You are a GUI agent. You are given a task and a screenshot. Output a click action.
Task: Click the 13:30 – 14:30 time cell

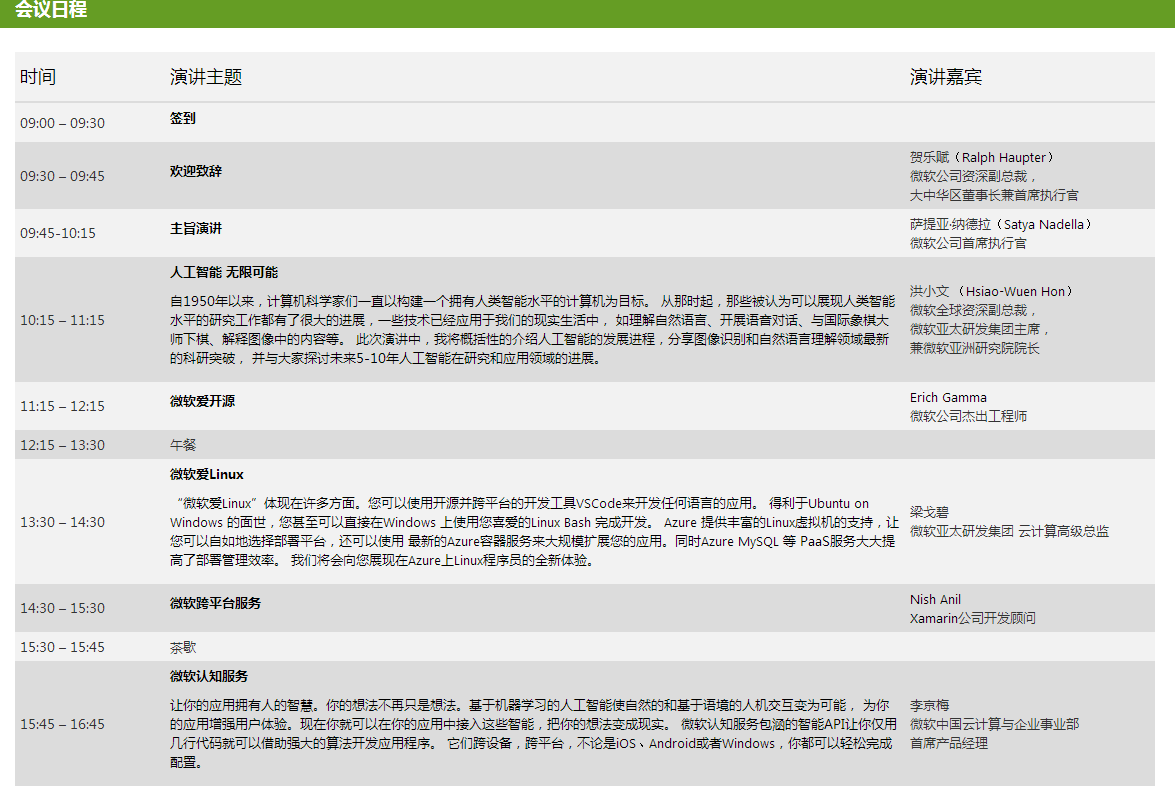[x=62, y=522]
